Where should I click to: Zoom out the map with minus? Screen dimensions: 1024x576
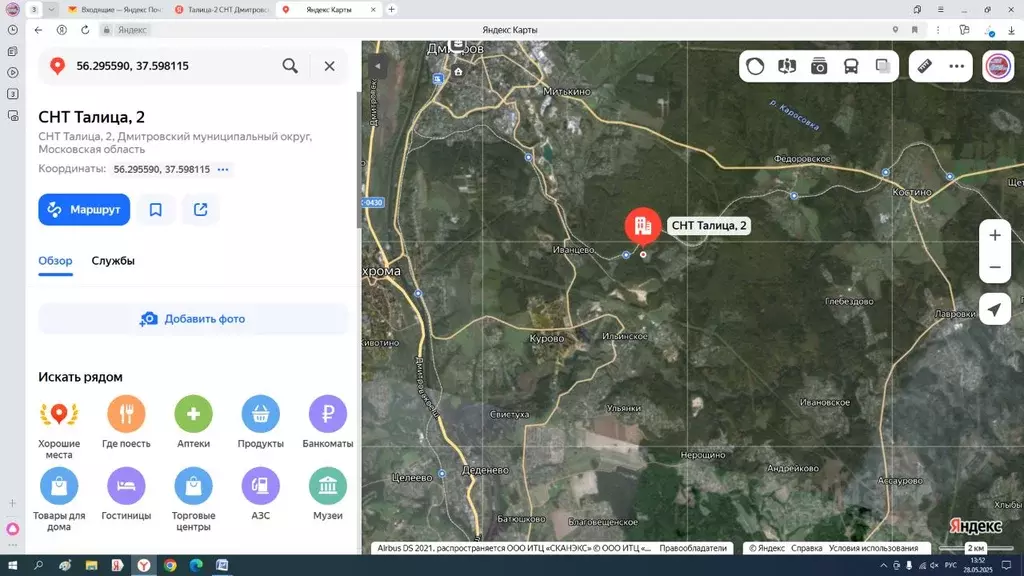(x=995, y=267)
